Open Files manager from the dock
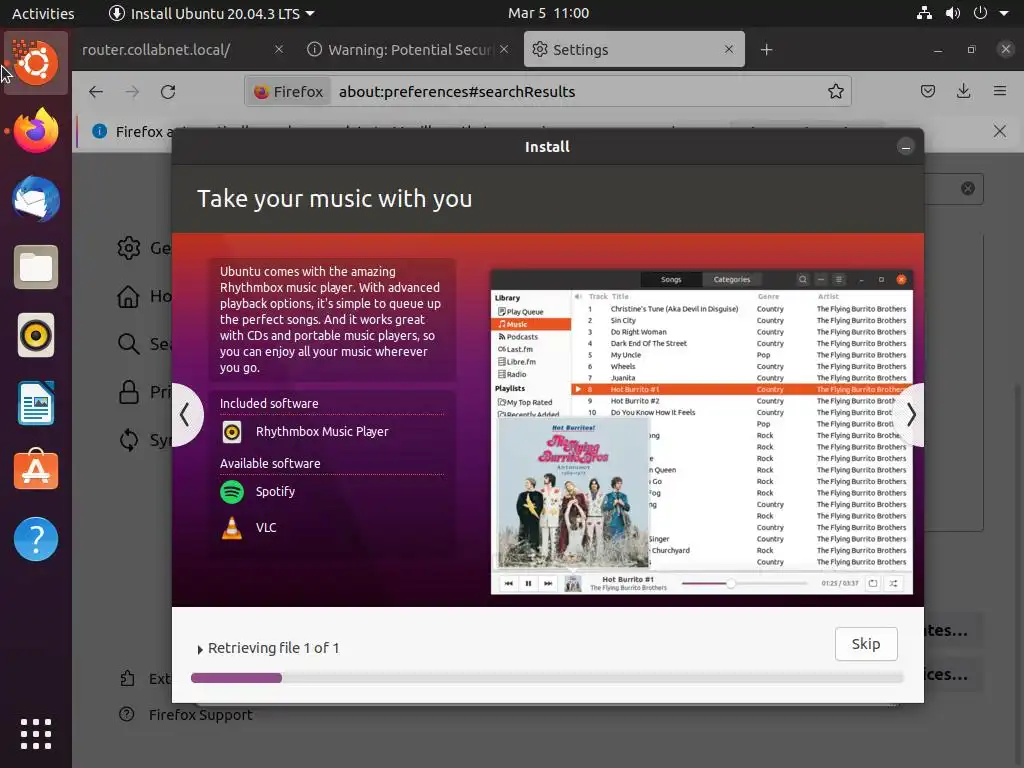This screenshot has width=1024, height=768. coord(36,267)
